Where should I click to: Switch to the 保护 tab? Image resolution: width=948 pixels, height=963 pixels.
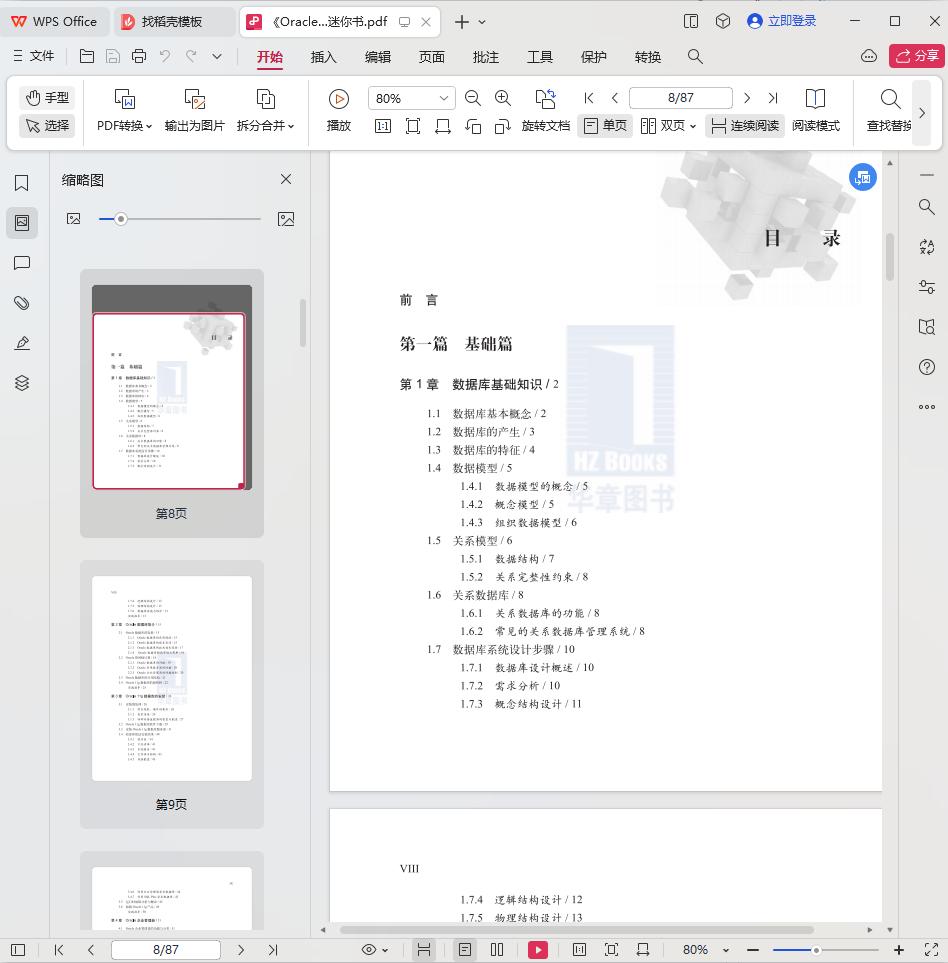(594, 57)
